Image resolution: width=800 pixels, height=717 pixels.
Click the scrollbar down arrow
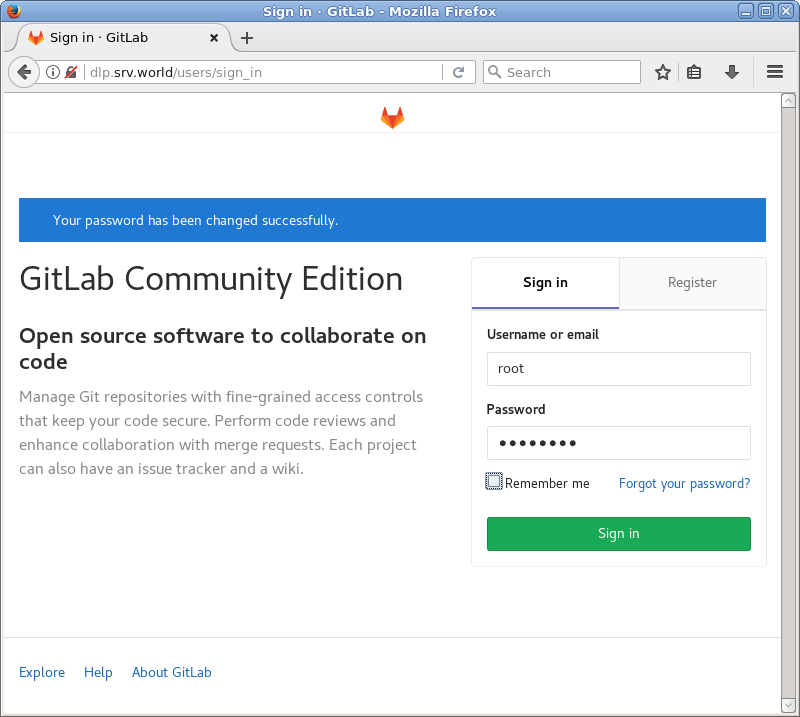788,705
